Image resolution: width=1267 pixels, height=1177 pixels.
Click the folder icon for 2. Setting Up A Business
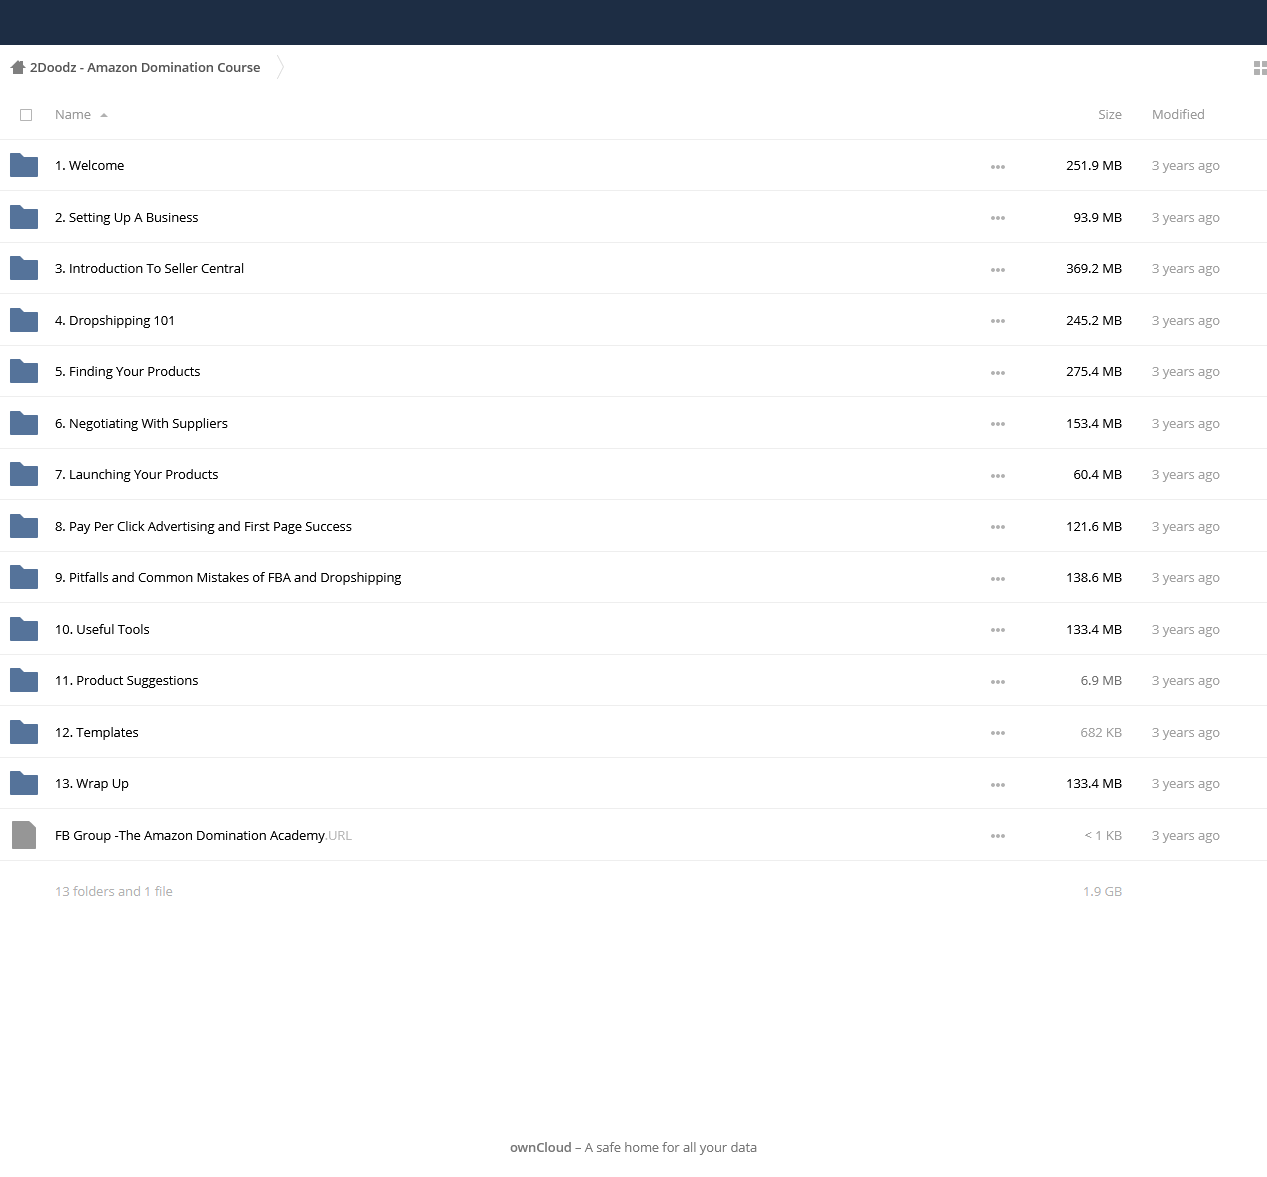pos(24,217)
